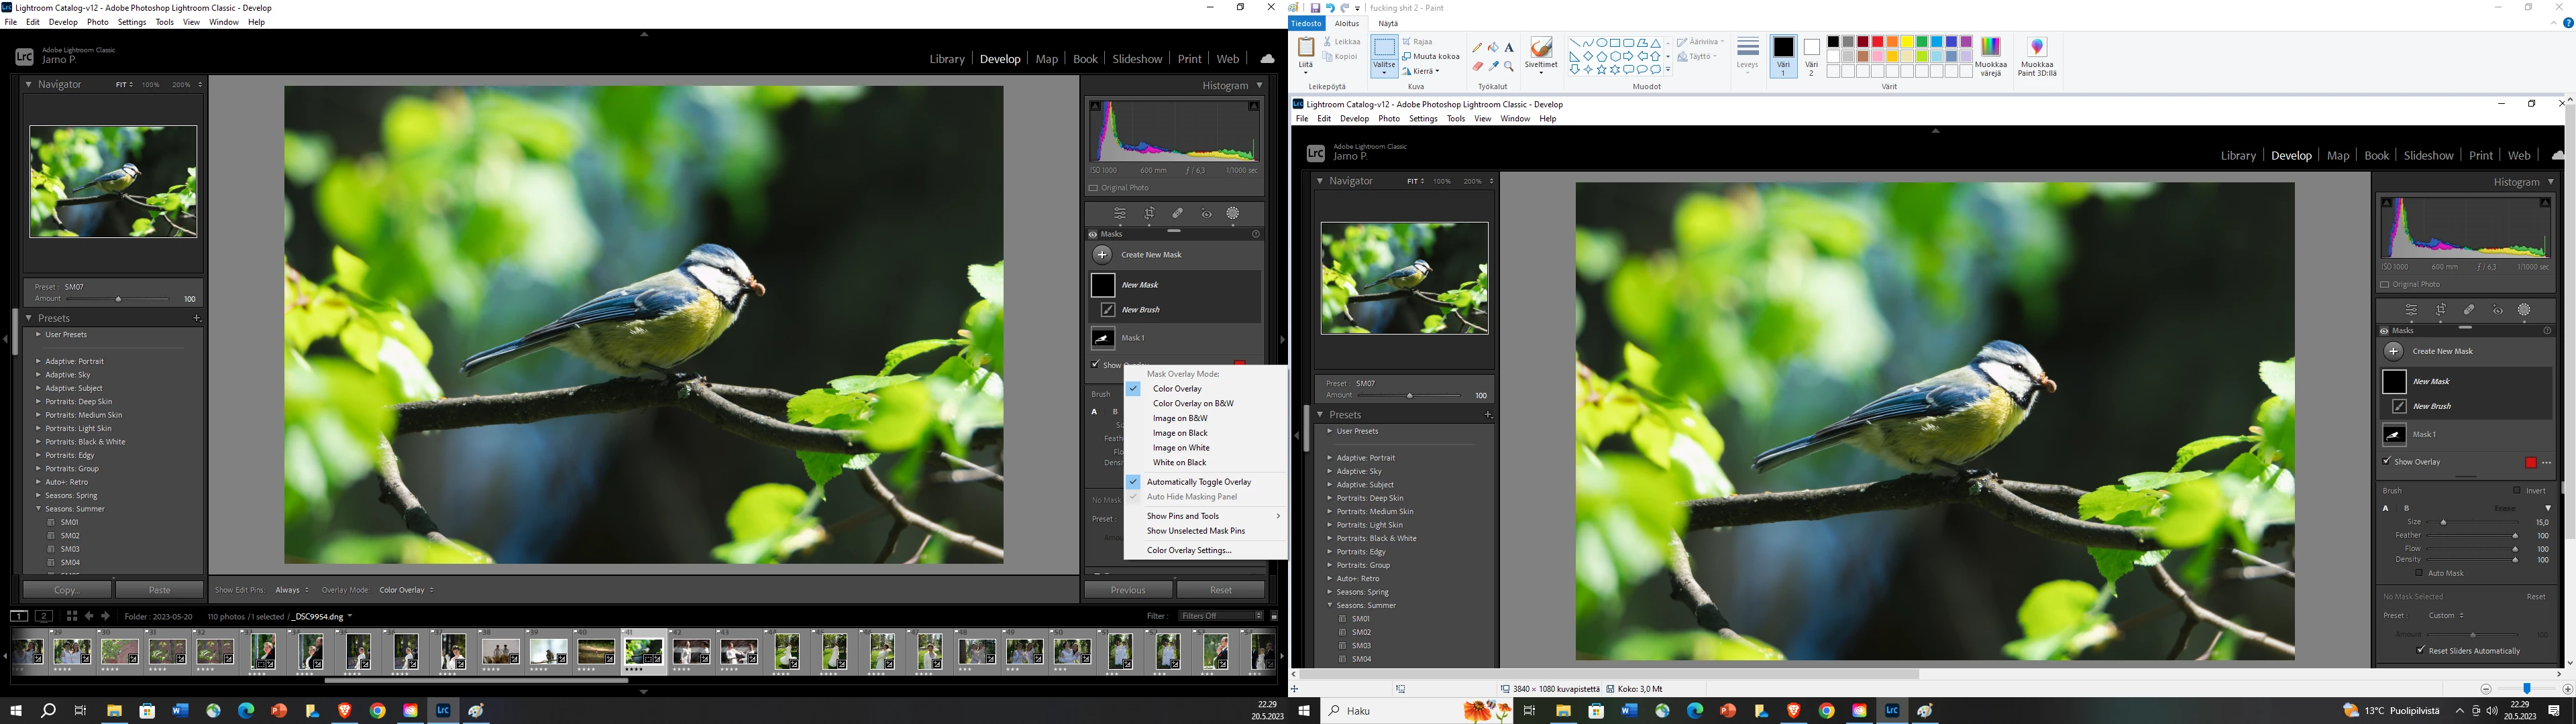This screenshot has width=2576, height=724.
Task: Expand the Adaptive: Portrait preset group
Action: point(38,361)
